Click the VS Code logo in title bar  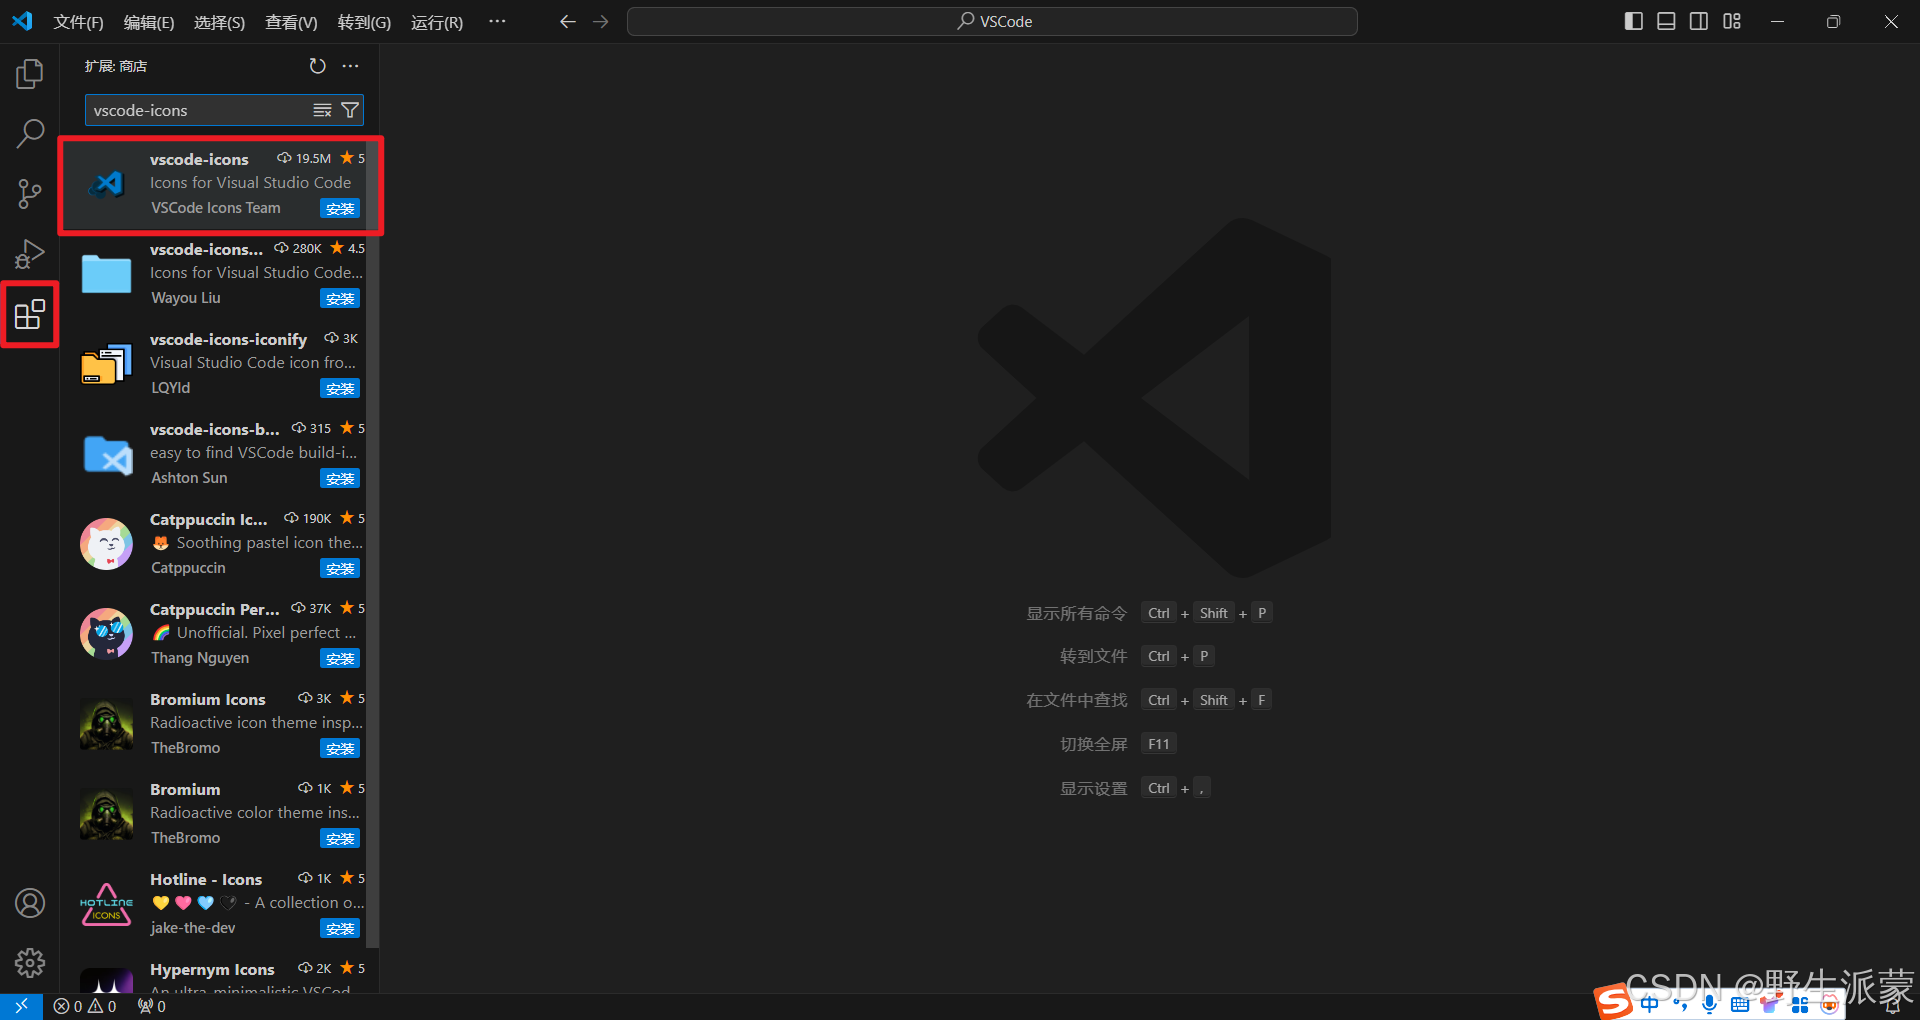(22, 21)
